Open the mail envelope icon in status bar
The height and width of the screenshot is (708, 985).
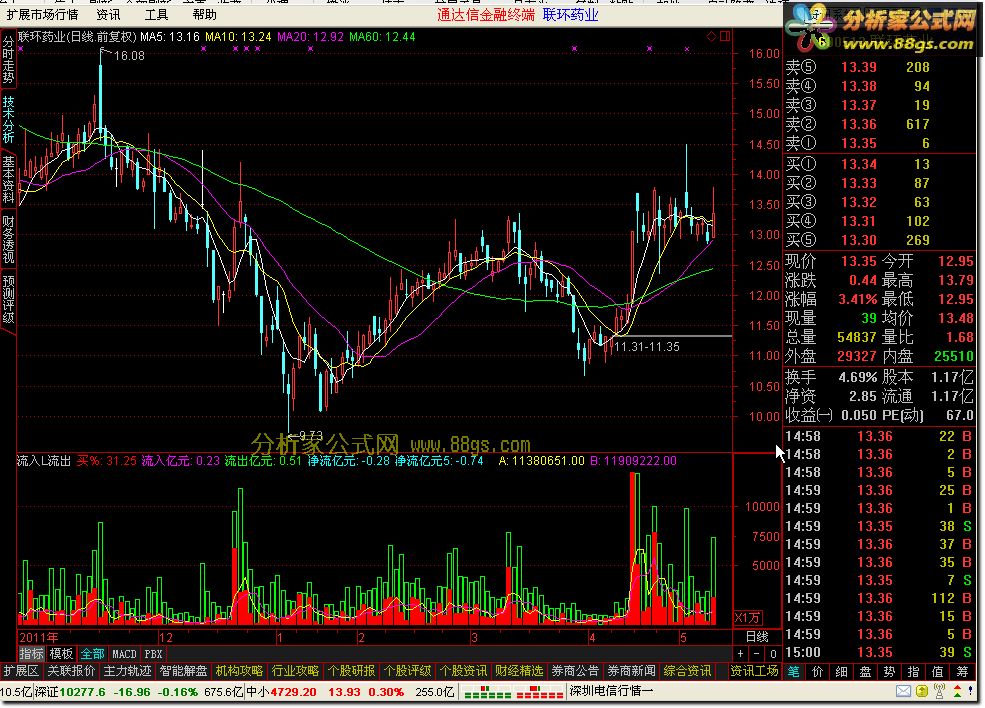[903, 692]
